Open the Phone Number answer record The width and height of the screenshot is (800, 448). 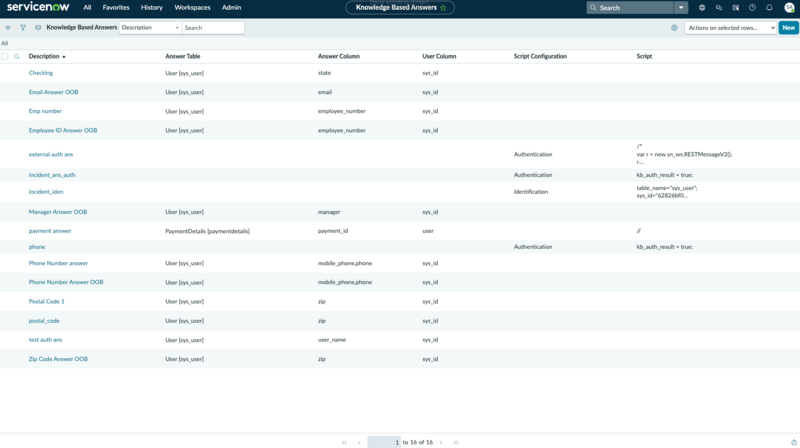tap(58, 263)
